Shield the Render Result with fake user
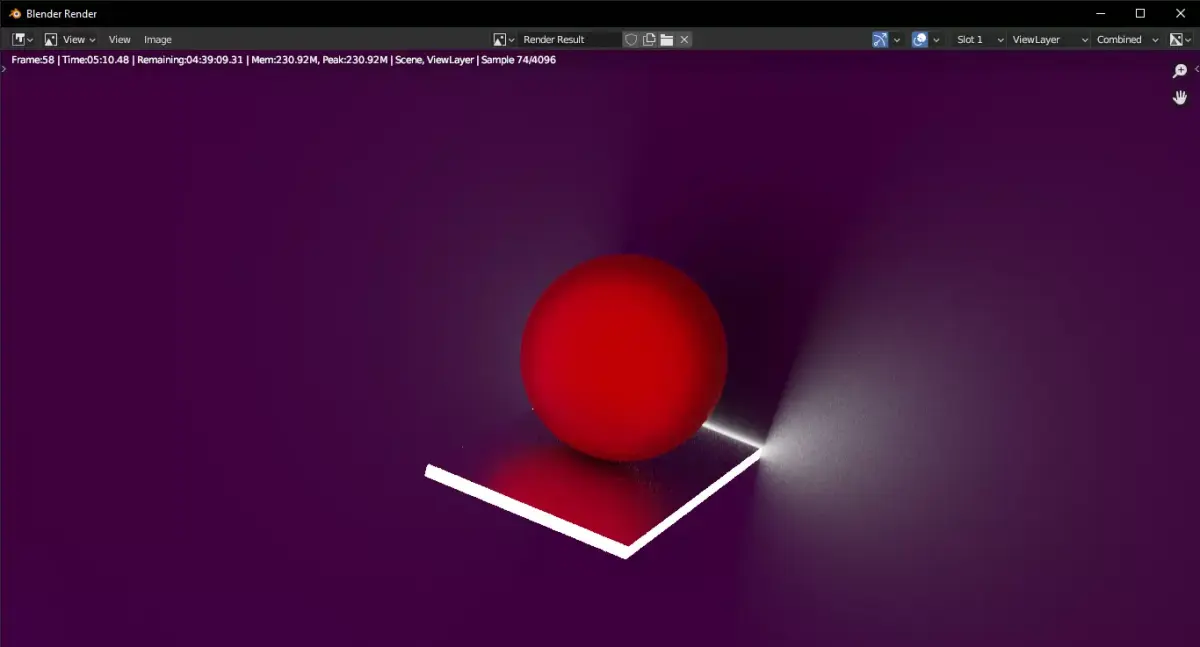The image size is (1200, 647). [631, 39]
